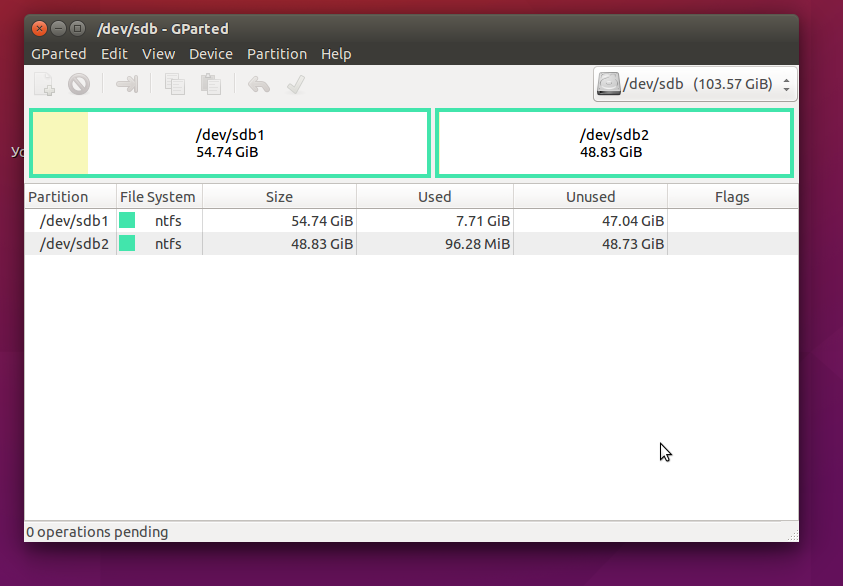
Task: Click the Paste partition toolbar icon
Action: [210, 85]
